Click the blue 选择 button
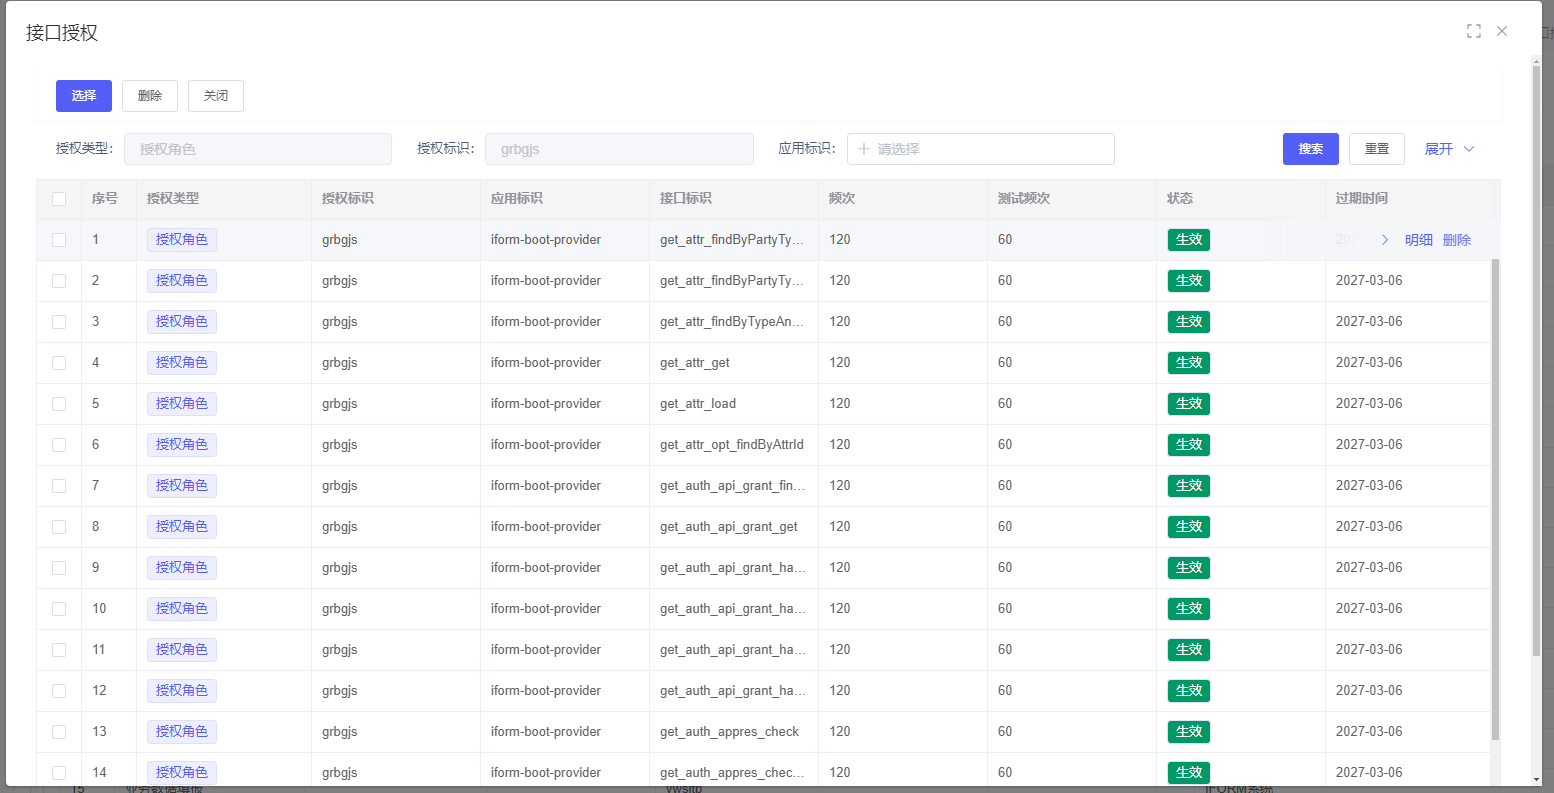 84,96
